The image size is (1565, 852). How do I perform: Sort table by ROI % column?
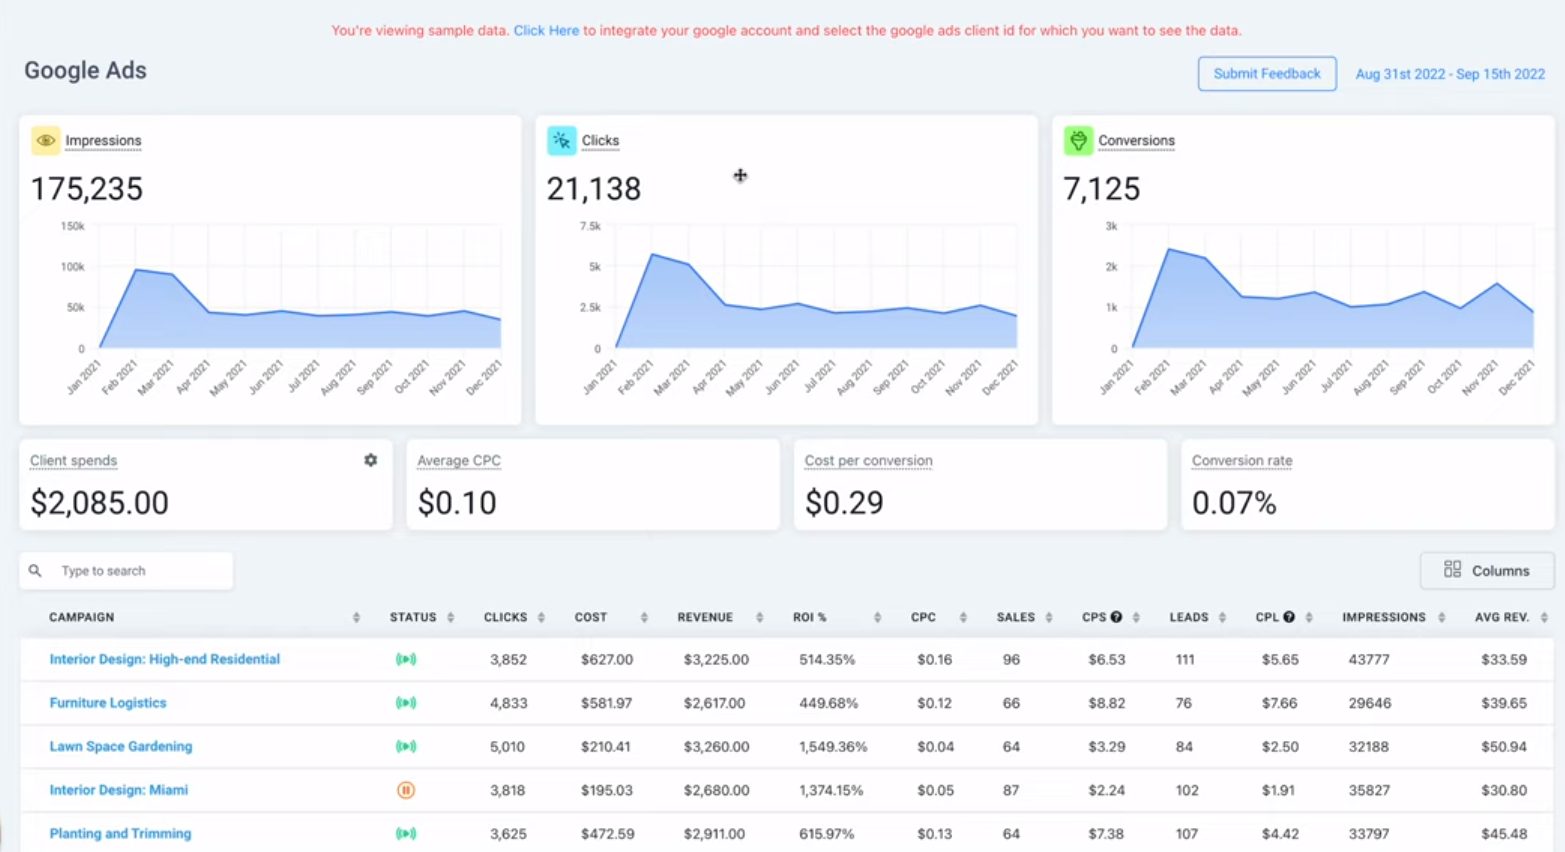(x=876, y=618)
